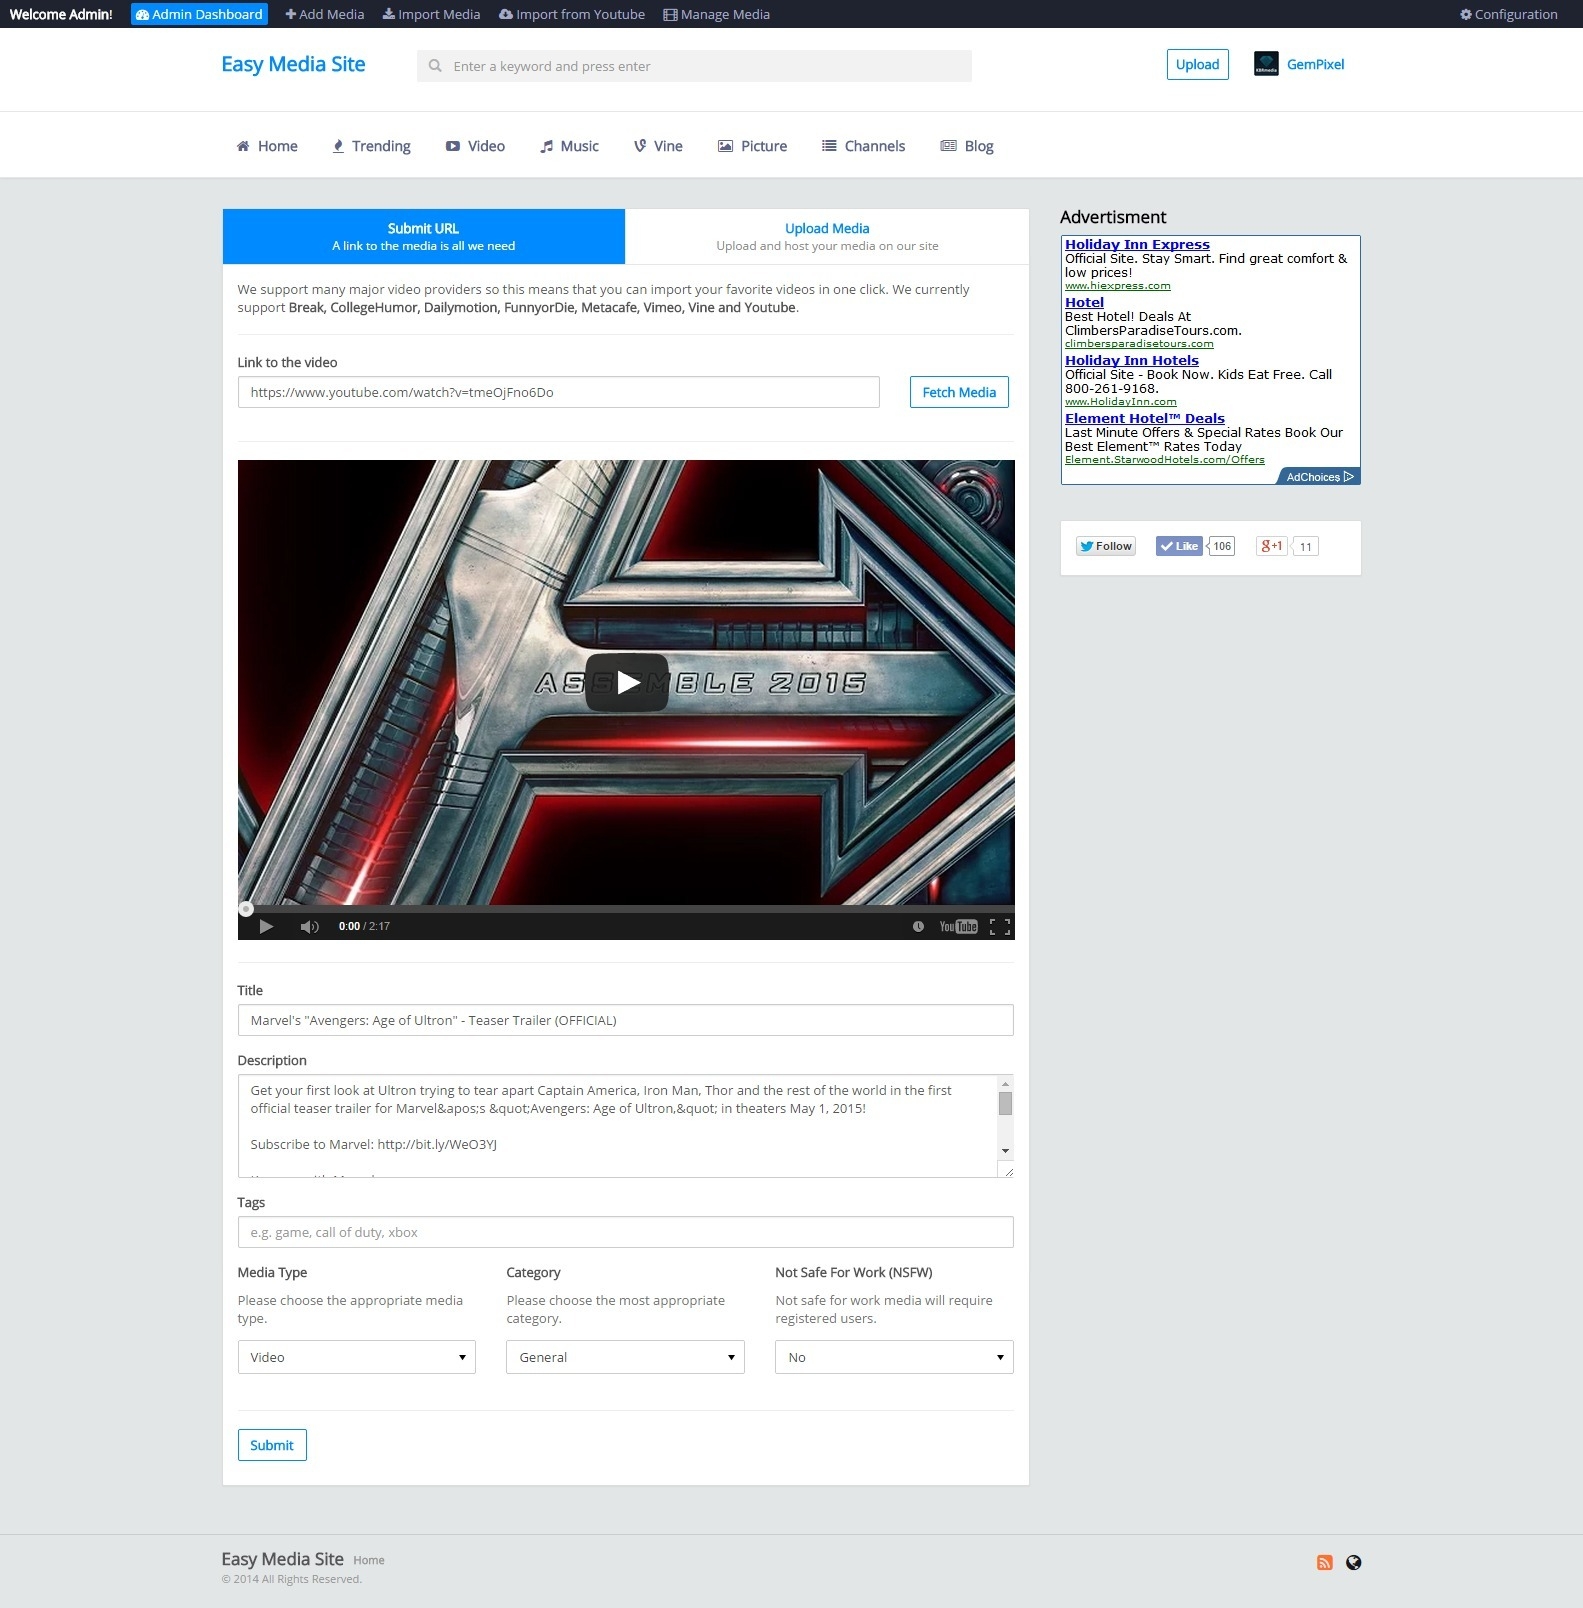Viewport: 1583px width, 1608px height.
Task: Click the Submit button
Action: pyautogui.click(x=272, y=1445)
